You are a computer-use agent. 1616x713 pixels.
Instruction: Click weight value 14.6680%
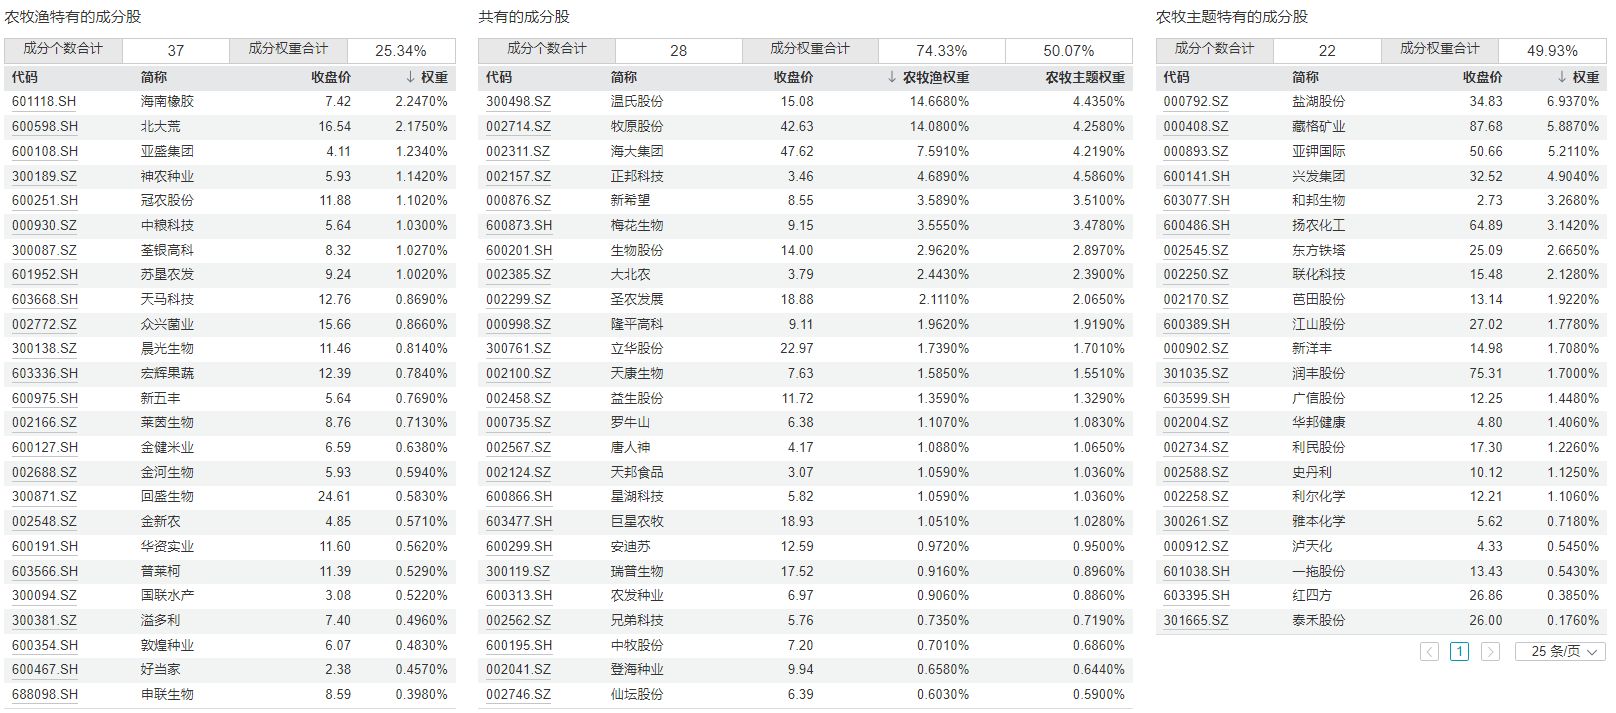coord(939,102)
